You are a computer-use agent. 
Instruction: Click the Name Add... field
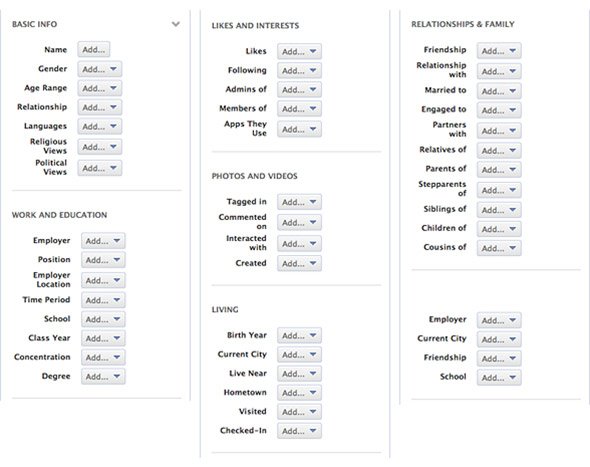pos(94,49)
